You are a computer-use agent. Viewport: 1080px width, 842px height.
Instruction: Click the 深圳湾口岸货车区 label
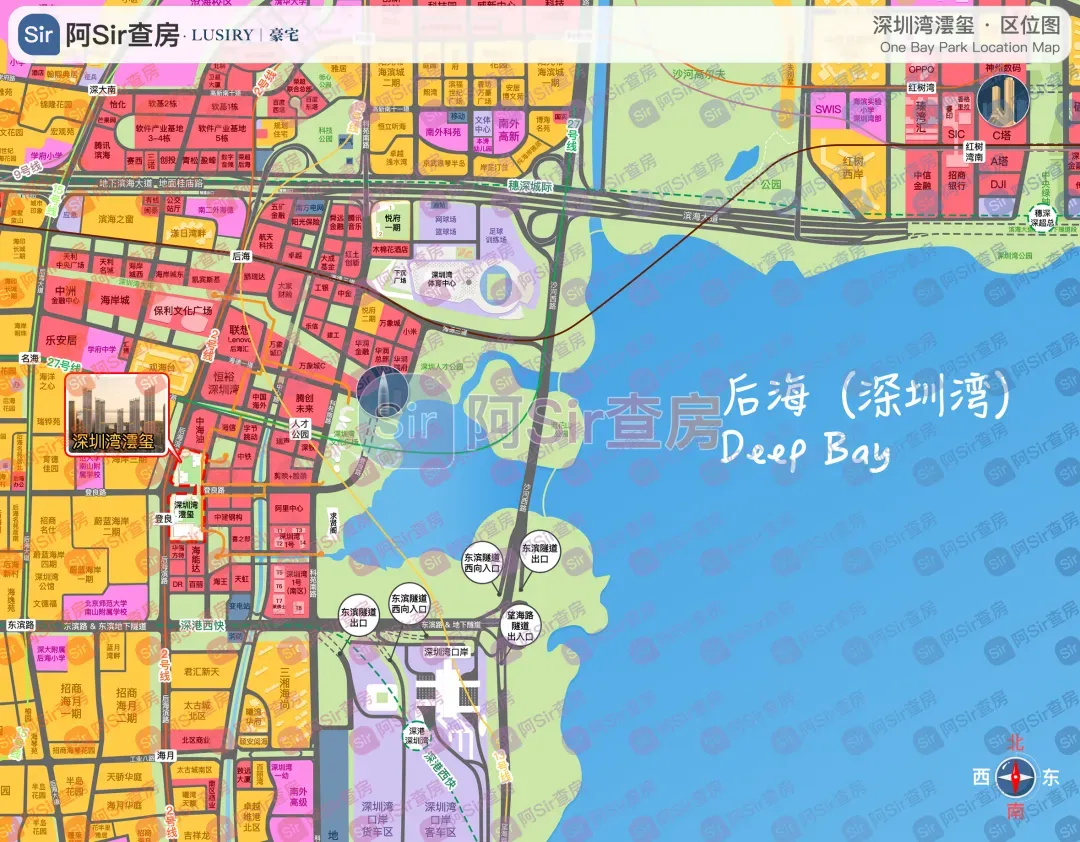tap(377, 819)
